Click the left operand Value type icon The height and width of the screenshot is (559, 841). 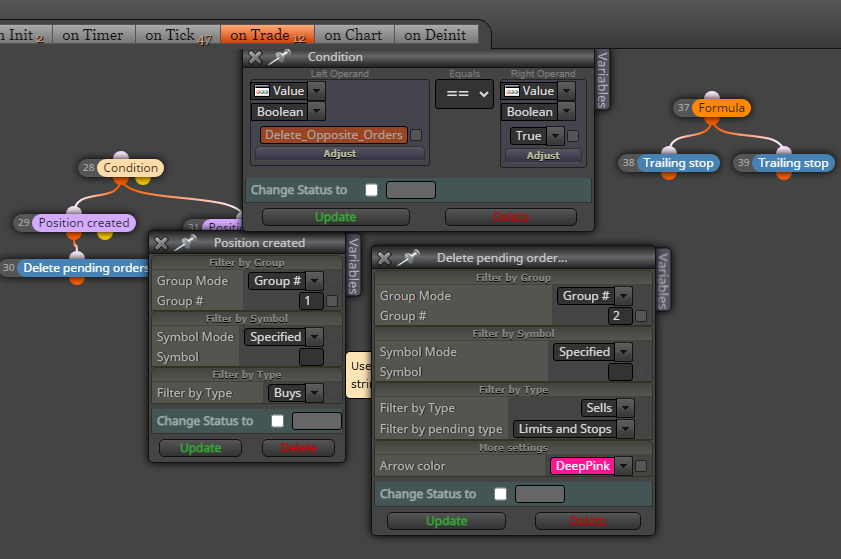point(262,91)
